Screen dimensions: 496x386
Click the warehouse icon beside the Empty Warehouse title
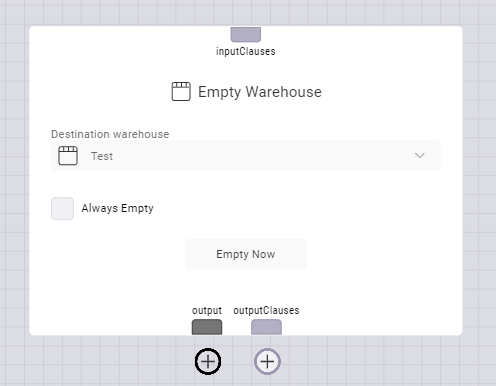181,91
